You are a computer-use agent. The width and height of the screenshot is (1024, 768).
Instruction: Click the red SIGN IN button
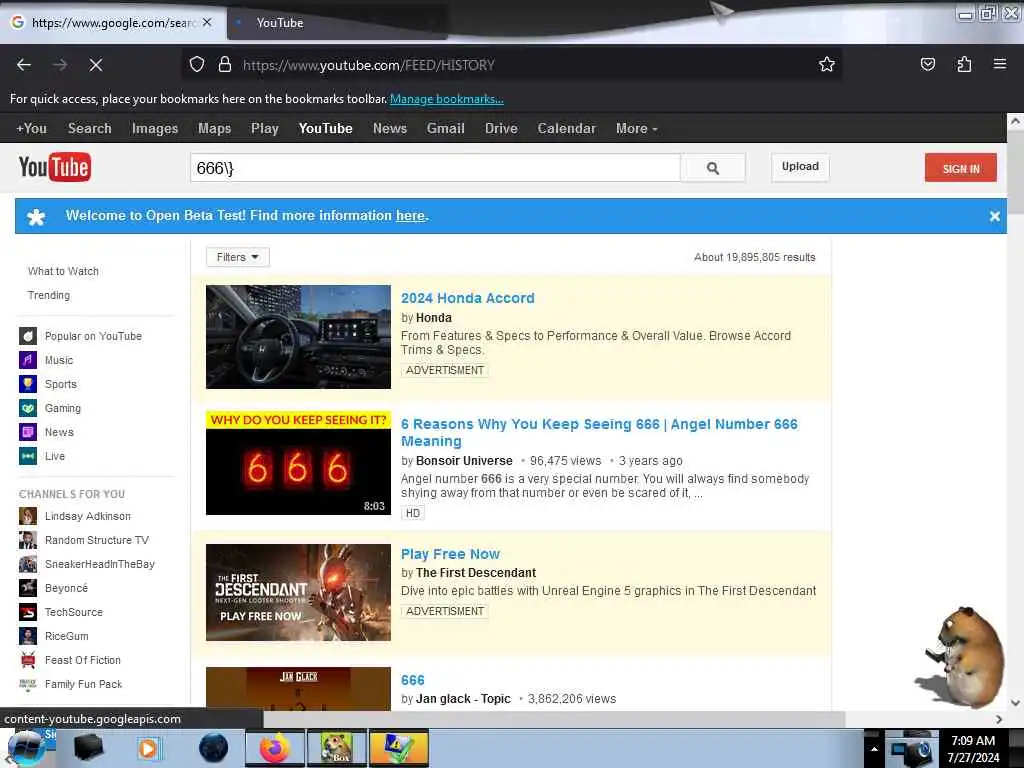(x=961, y=168)
